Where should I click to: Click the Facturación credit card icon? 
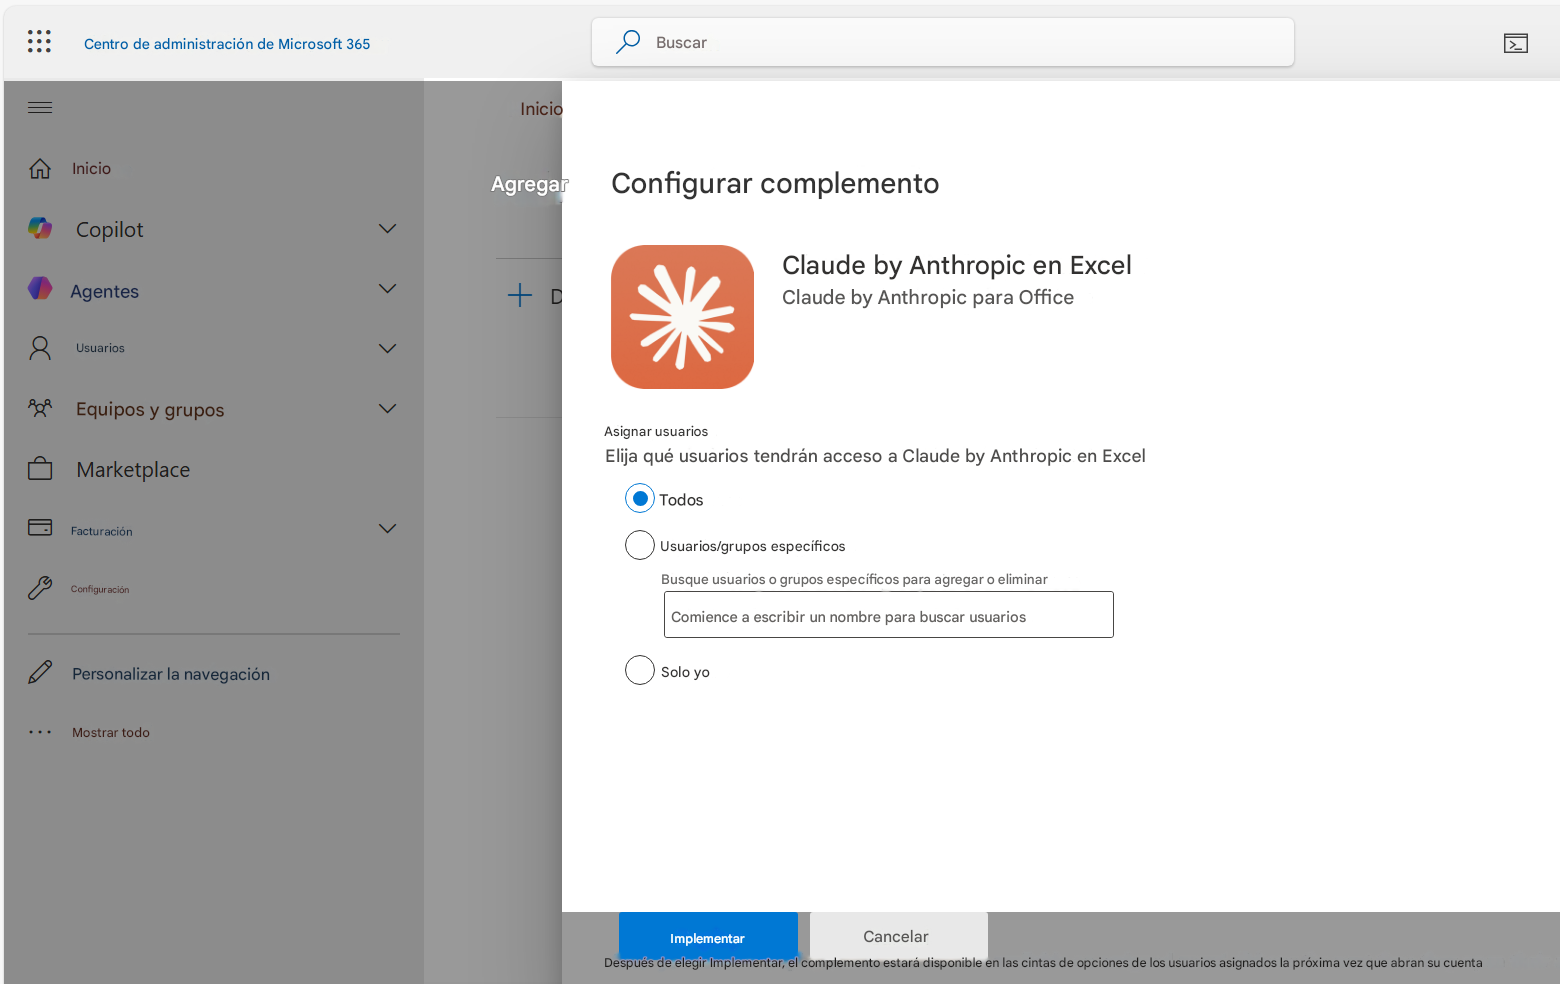click(40, 527)
